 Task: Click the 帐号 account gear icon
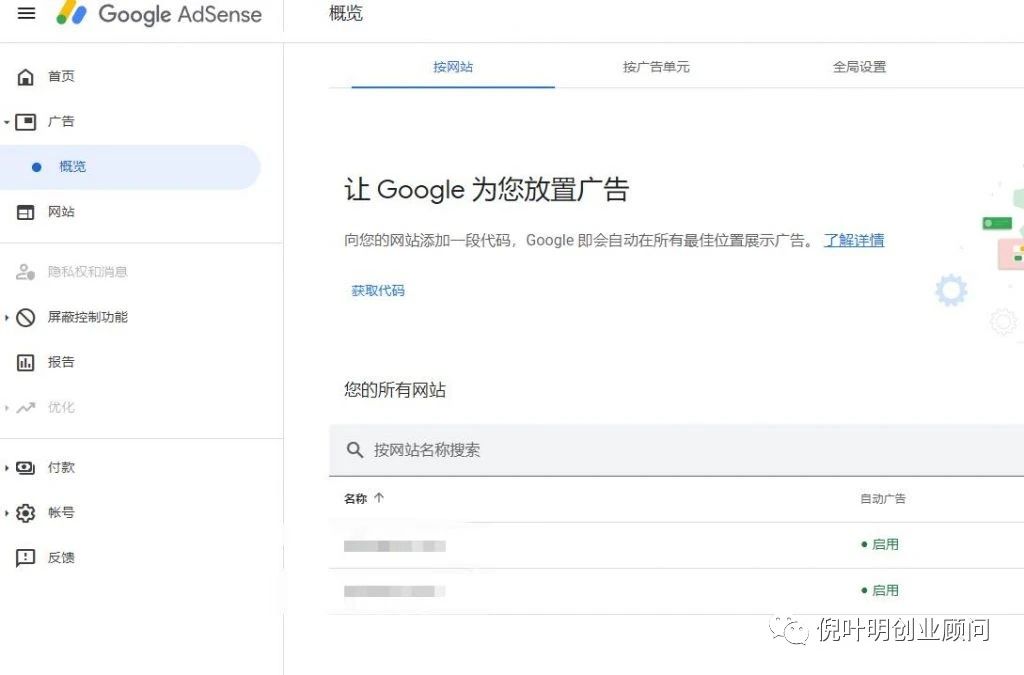coord(26,513)
